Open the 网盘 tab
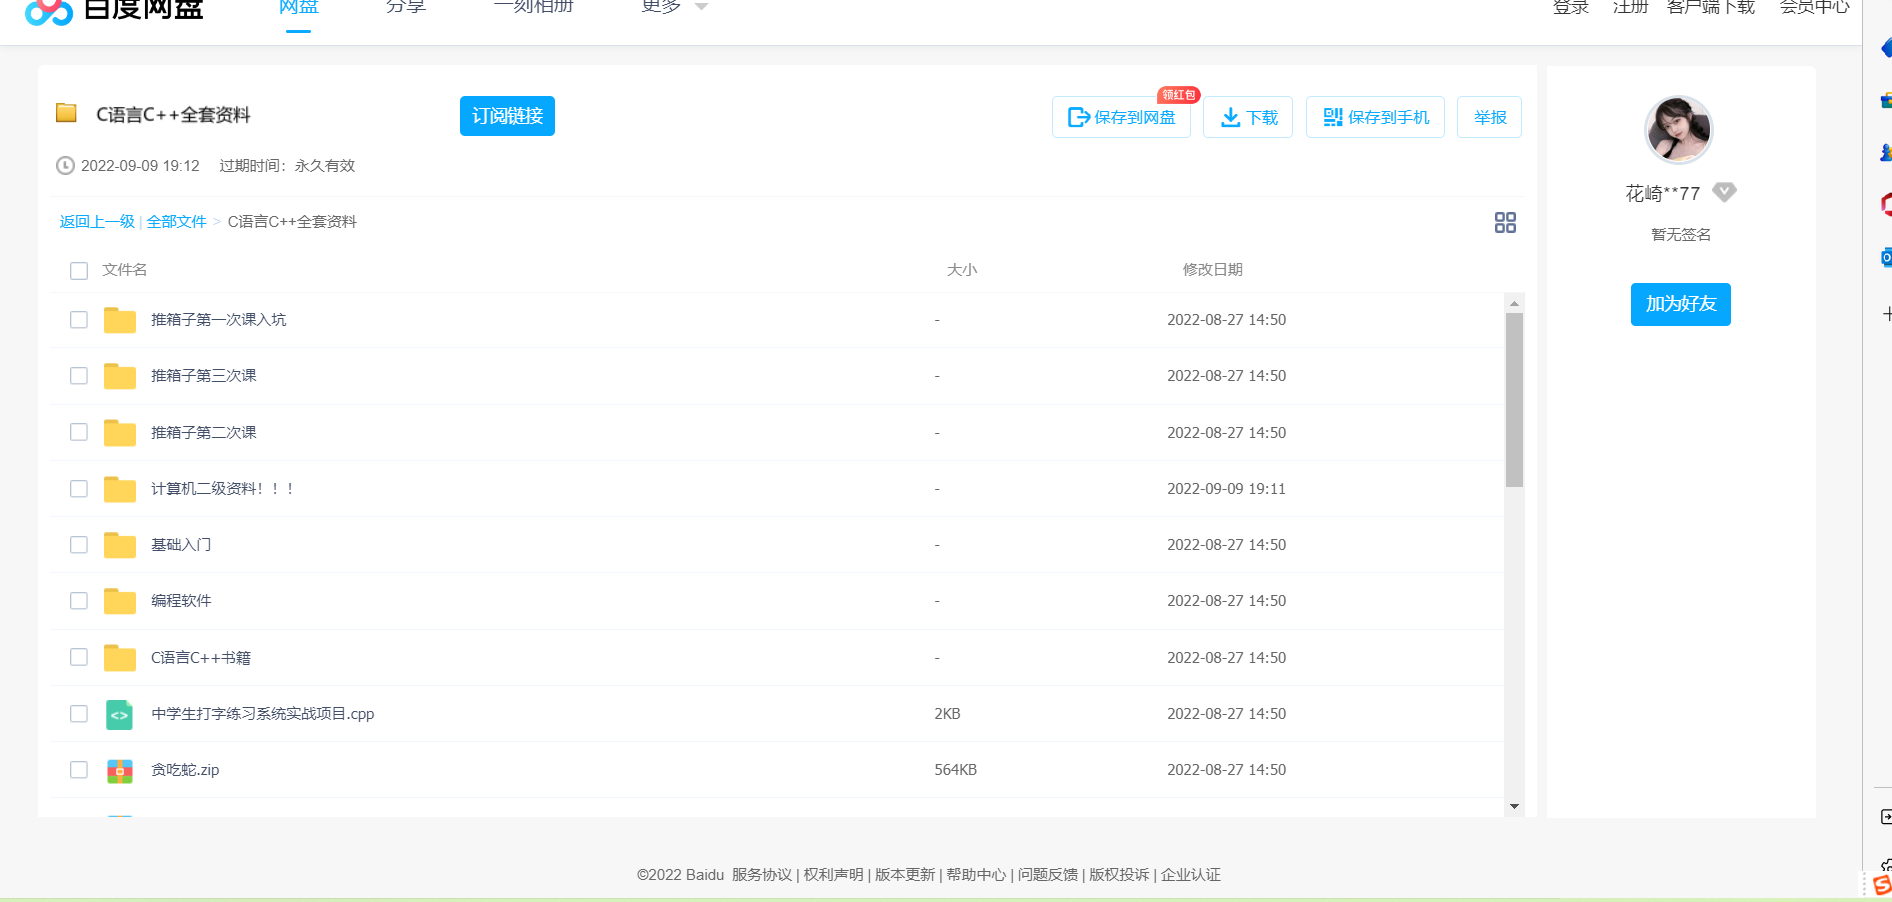The image size is (1892, 902). pos(298,8)
